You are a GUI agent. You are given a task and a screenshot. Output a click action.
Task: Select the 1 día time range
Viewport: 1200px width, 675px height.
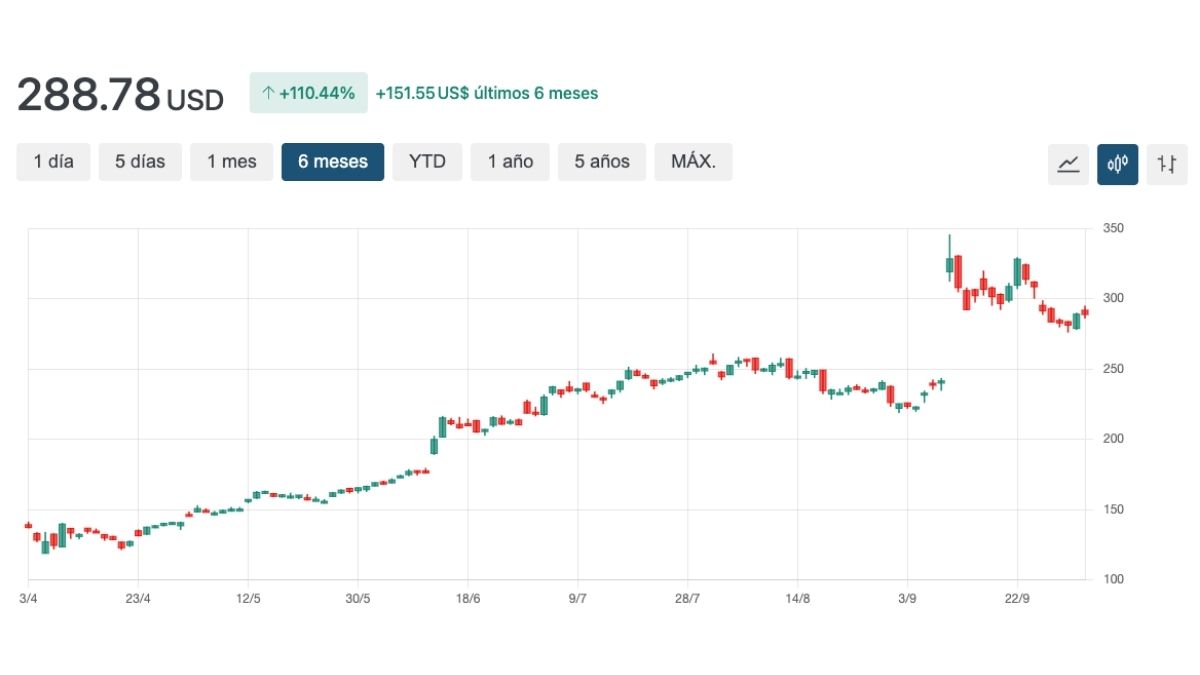(53, 161)
